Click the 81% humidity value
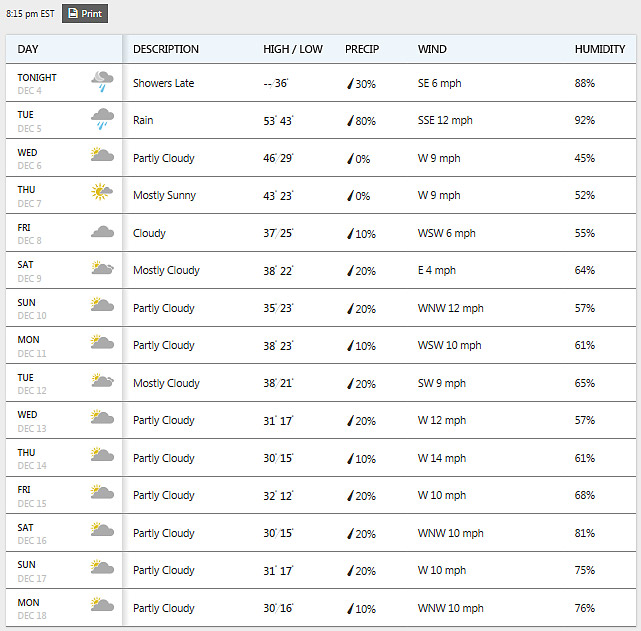This screenshot has height=631, width=641. pos(585,533)
